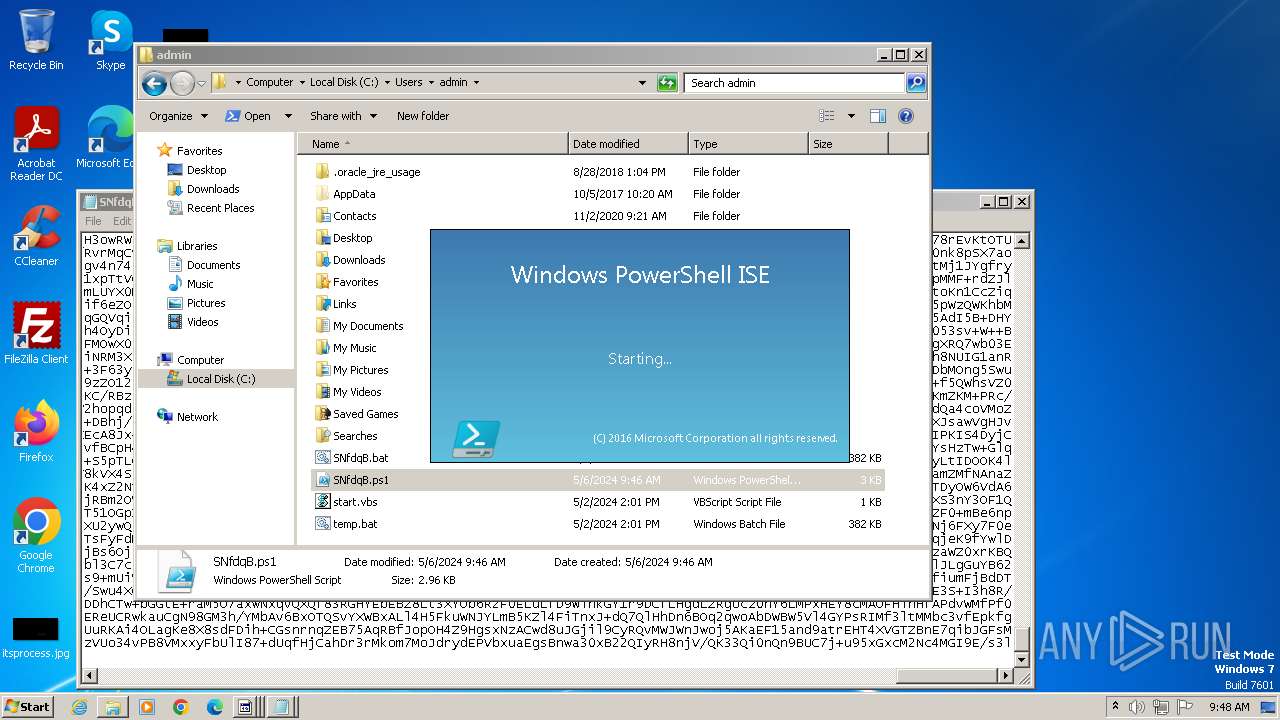The image size is (1280, 720).
Task: Select .oracle_jre_usage folder
Action: pyautogui.click(x=376, y=172)
